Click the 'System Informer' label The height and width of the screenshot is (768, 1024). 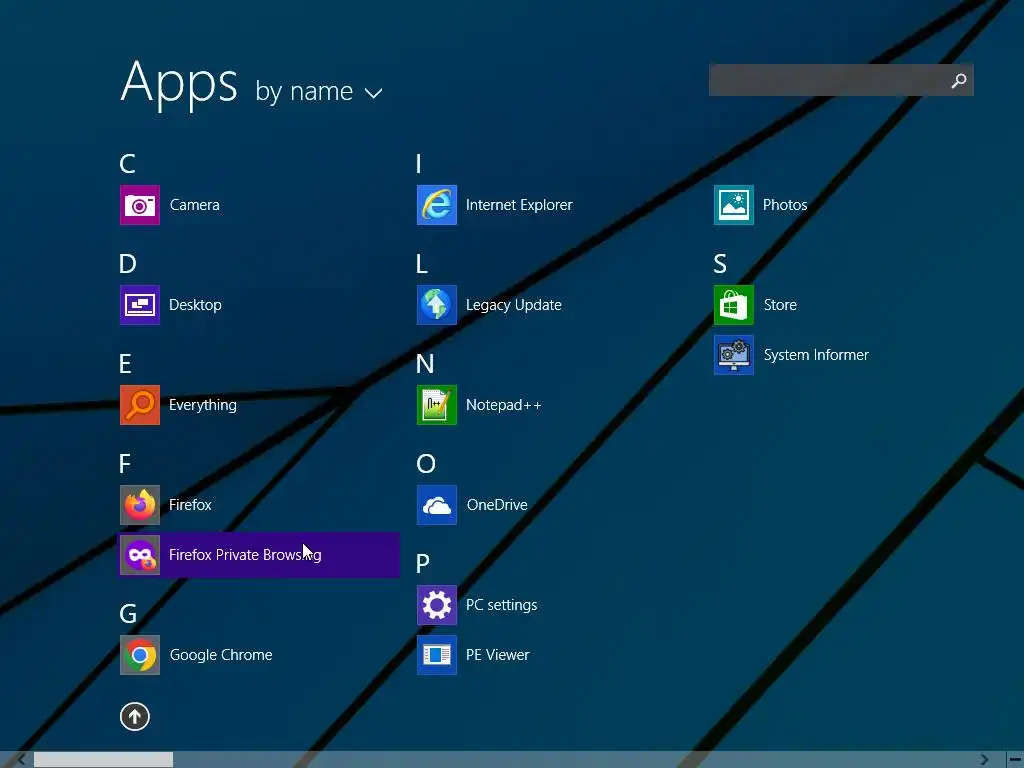816,355
